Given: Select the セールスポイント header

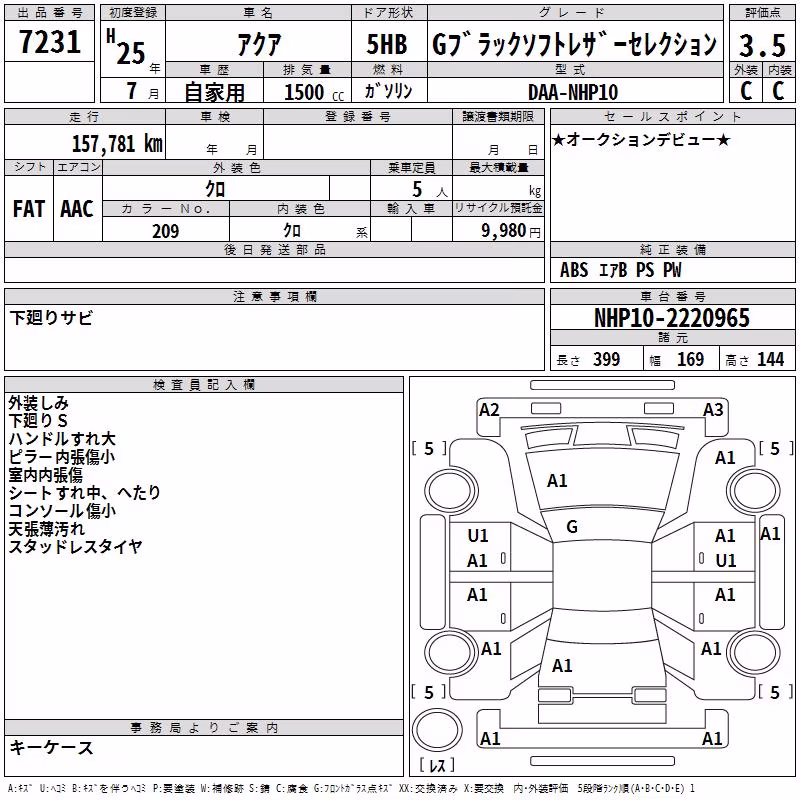Looking at the screenshot, I should click(x=672, y=117).
